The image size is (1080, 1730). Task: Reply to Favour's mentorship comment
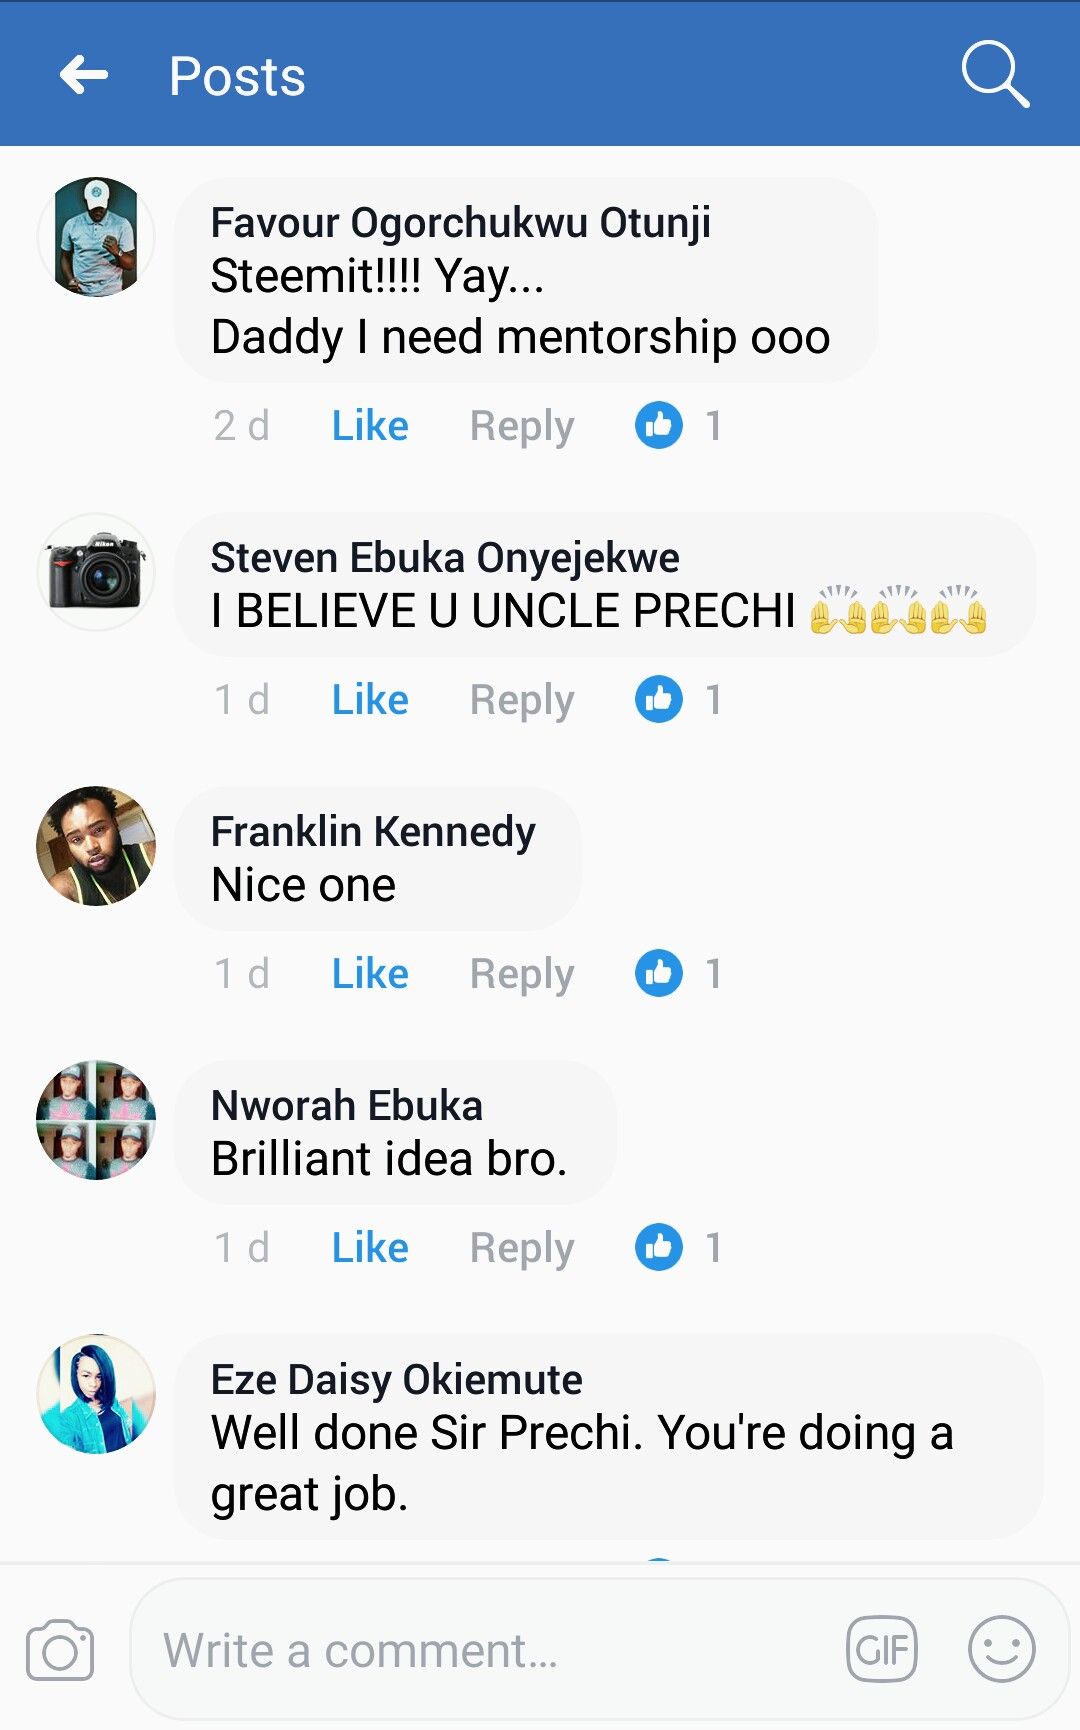coord(522,426)
